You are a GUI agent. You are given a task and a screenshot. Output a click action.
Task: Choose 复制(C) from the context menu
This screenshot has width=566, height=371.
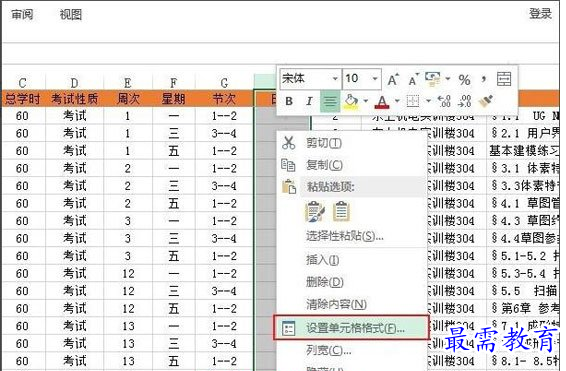(324, 165)
